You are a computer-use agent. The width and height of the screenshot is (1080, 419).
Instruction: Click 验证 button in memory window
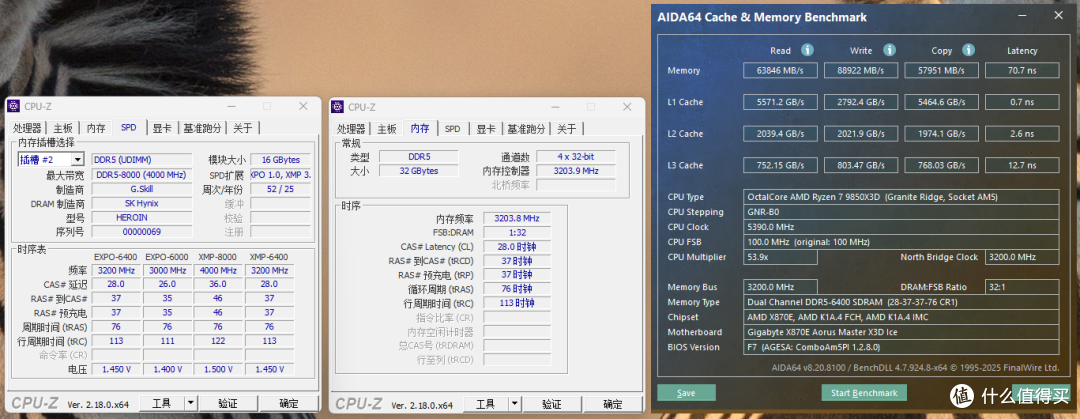[551, 404]
